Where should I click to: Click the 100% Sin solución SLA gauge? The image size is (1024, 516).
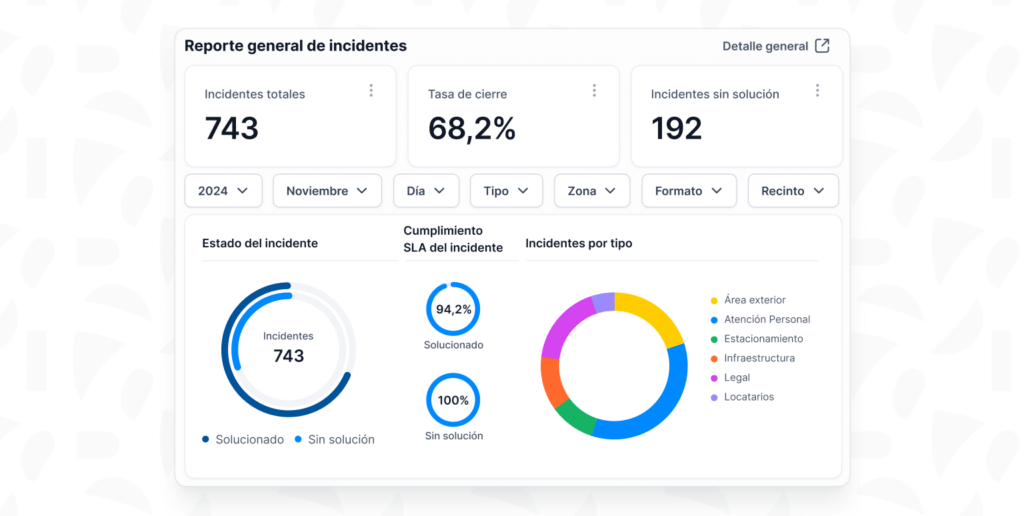453,400
